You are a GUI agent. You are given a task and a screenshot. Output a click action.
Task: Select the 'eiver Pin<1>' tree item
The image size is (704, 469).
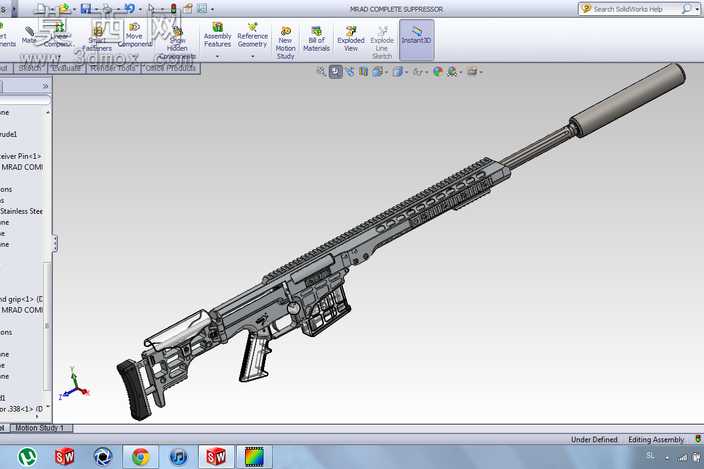tap(21, 156)
